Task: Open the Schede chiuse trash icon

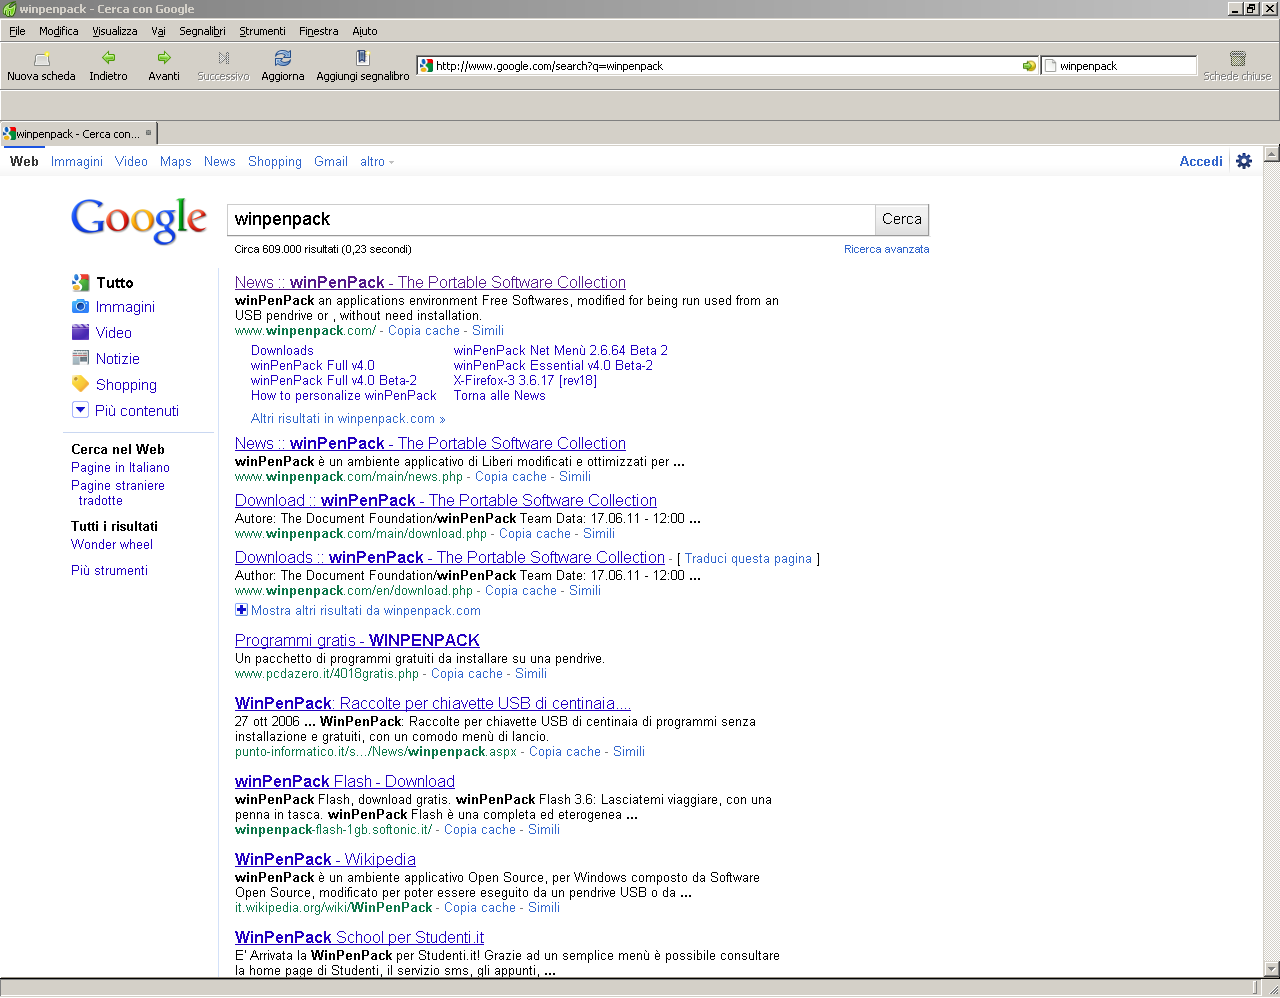Action: point(1237,58)
